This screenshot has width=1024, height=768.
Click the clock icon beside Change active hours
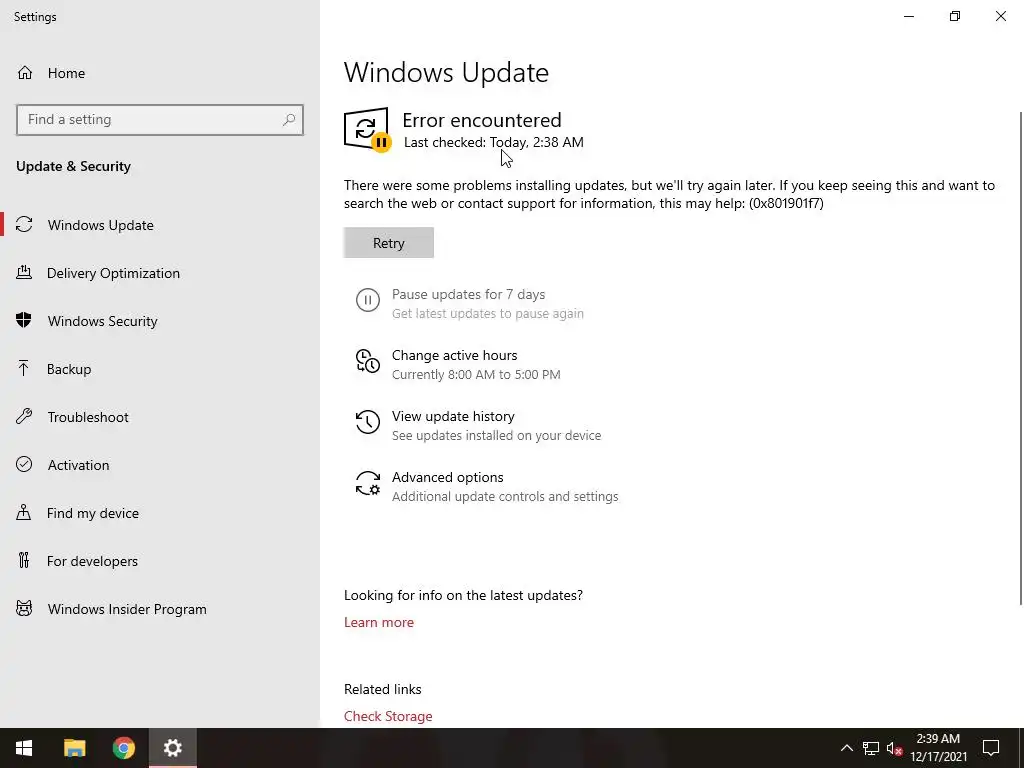(x=368, y=360)
